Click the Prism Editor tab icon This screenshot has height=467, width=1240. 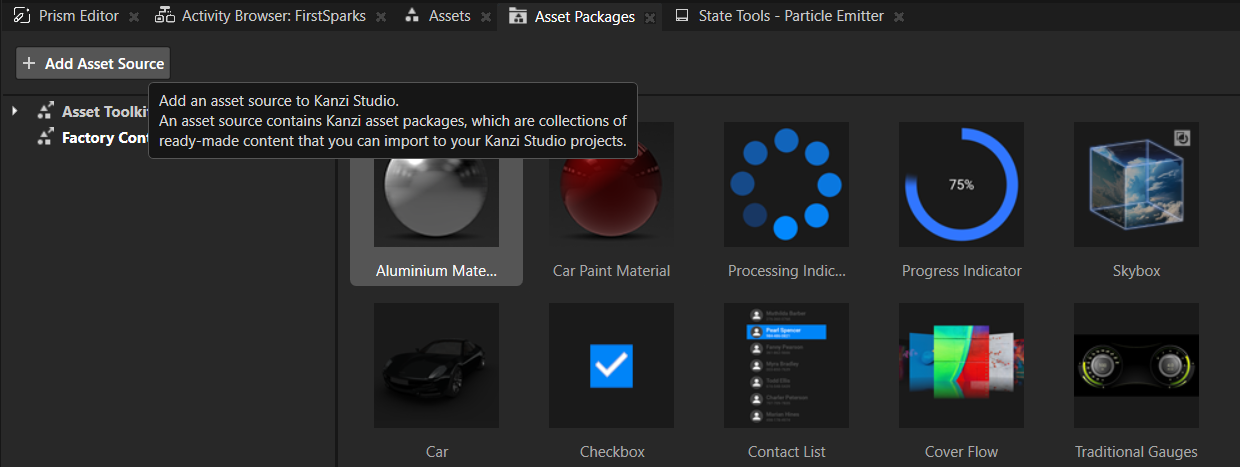click(x=20, y=16)
